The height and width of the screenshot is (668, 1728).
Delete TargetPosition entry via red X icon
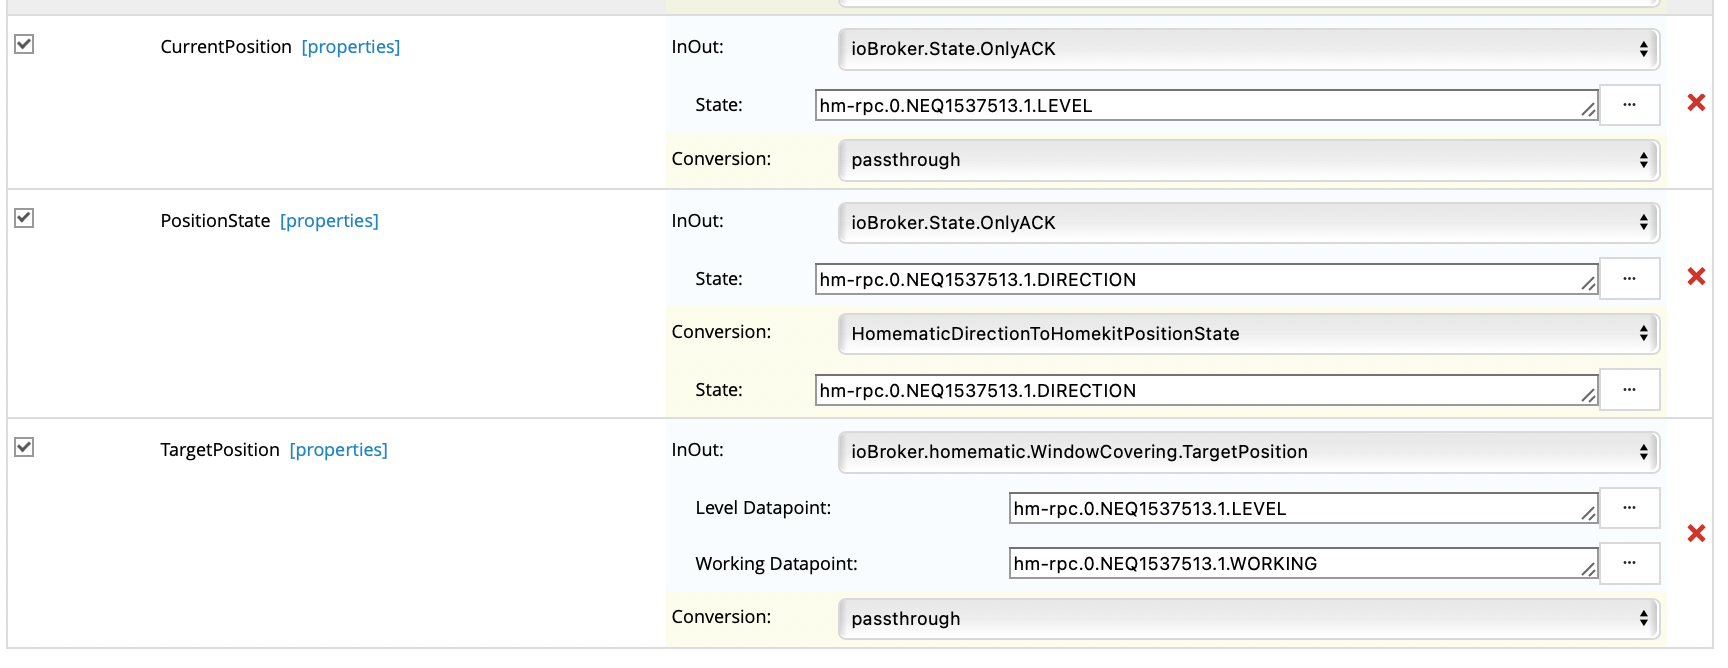pos(1696,534)
